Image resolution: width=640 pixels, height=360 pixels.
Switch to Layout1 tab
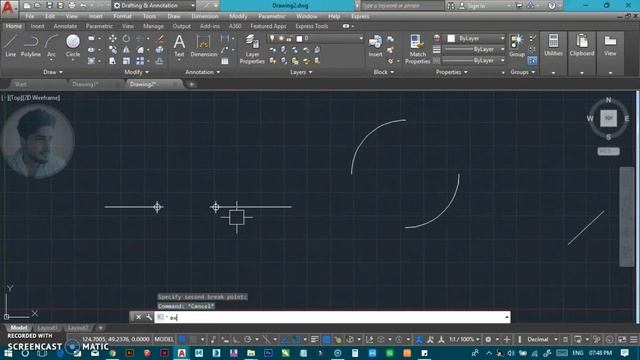click(47, 328)
